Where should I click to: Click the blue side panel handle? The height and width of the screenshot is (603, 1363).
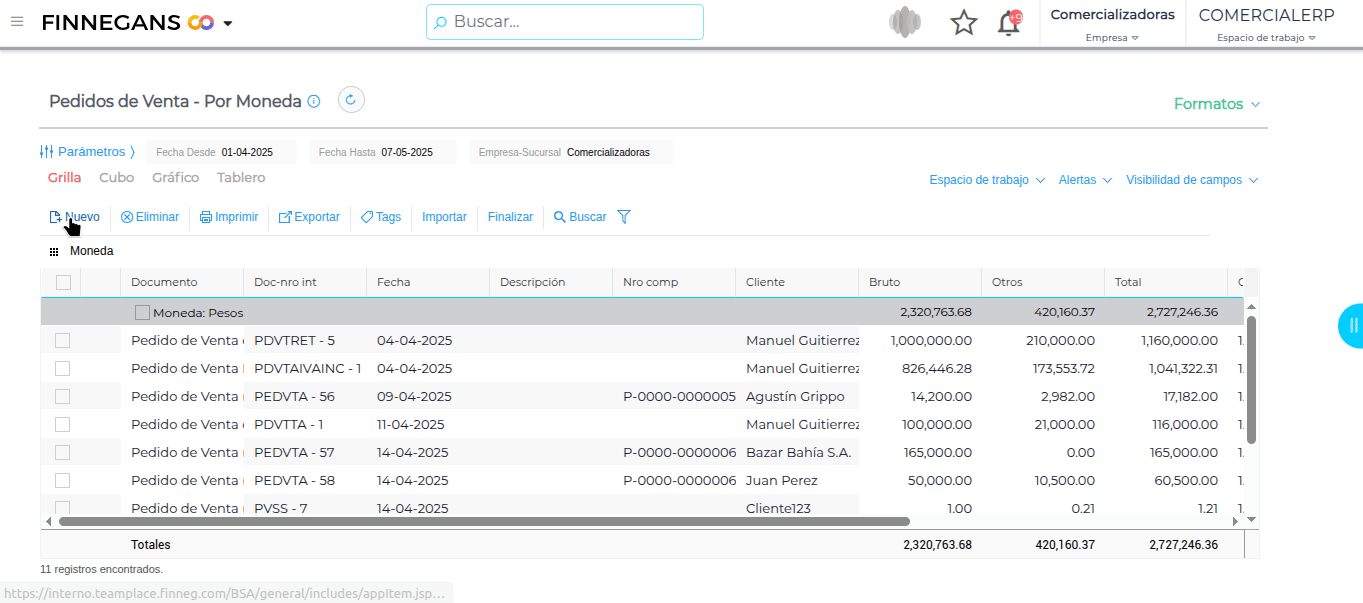point(1351,325)
